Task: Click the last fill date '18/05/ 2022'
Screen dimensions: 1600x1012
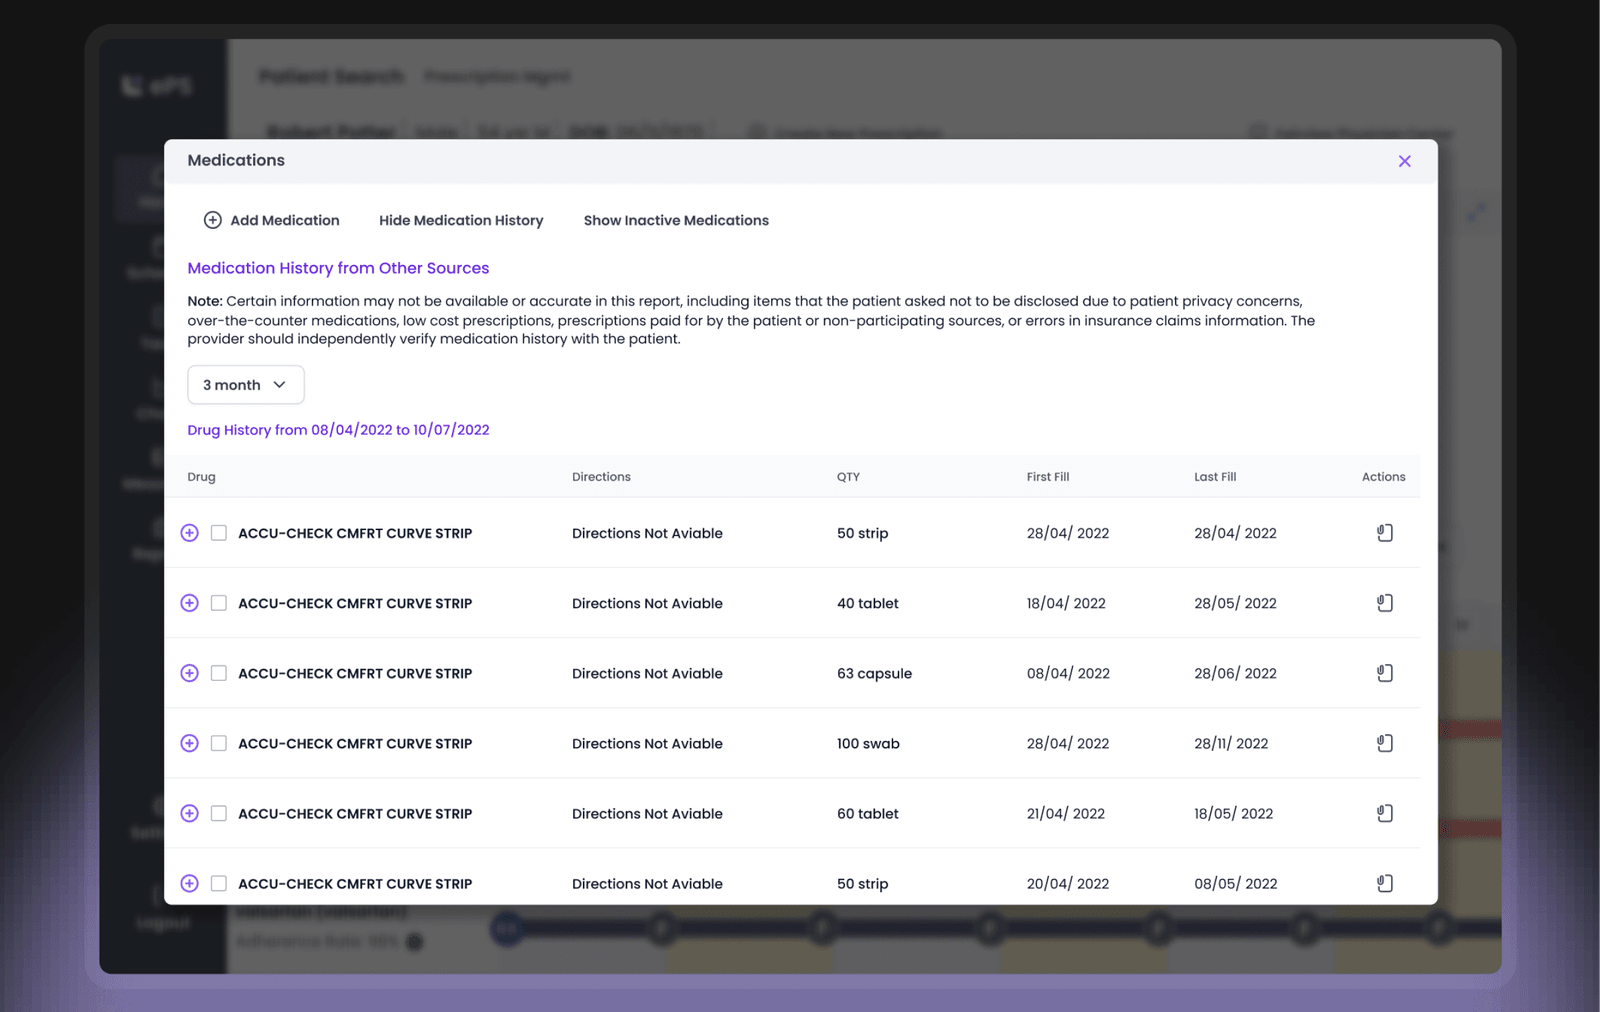Action: [1233, 813]
